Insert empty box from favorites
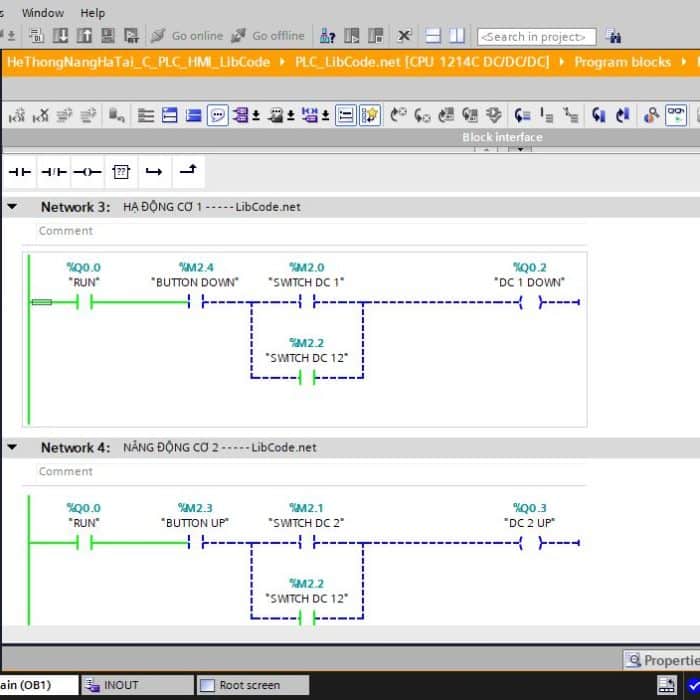Screen dimensions: 700x700 (121, 172)
